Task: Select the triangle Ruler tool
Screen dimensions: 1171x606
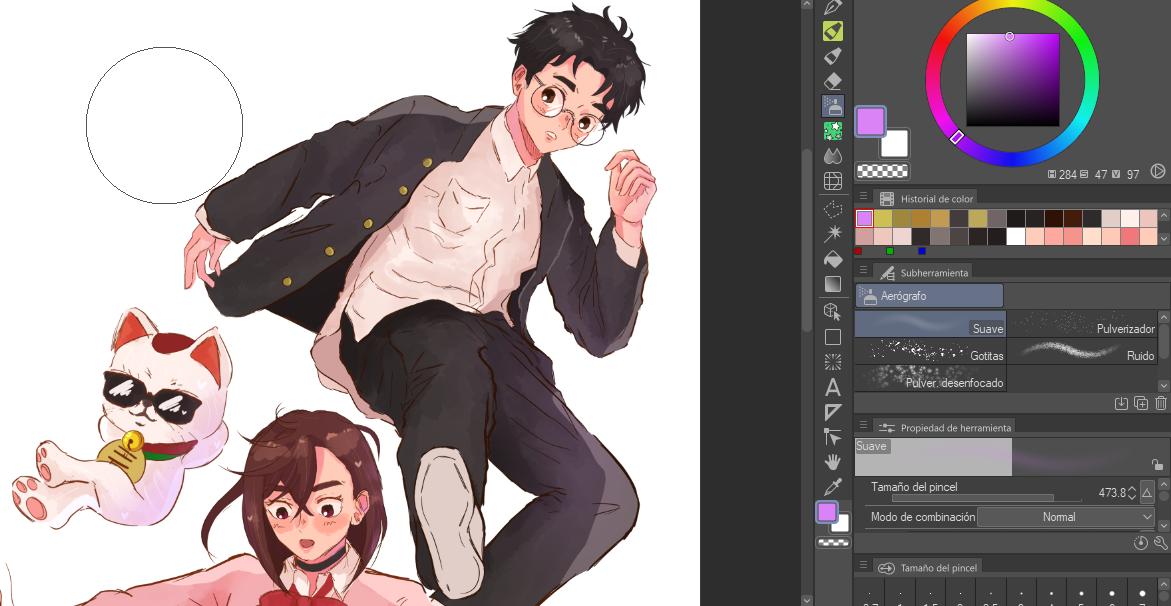Action: tap(833, 412)
